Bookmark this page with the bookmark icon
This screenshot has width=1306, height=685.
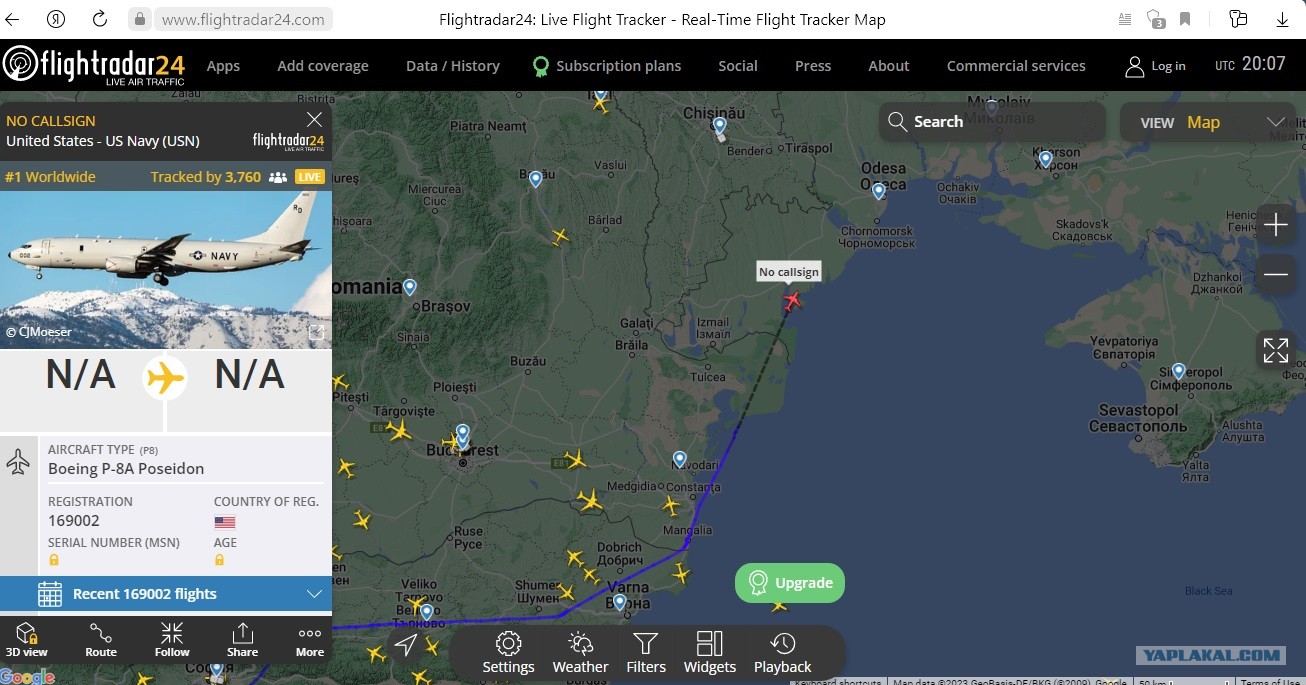click(x=1185, y=19)
